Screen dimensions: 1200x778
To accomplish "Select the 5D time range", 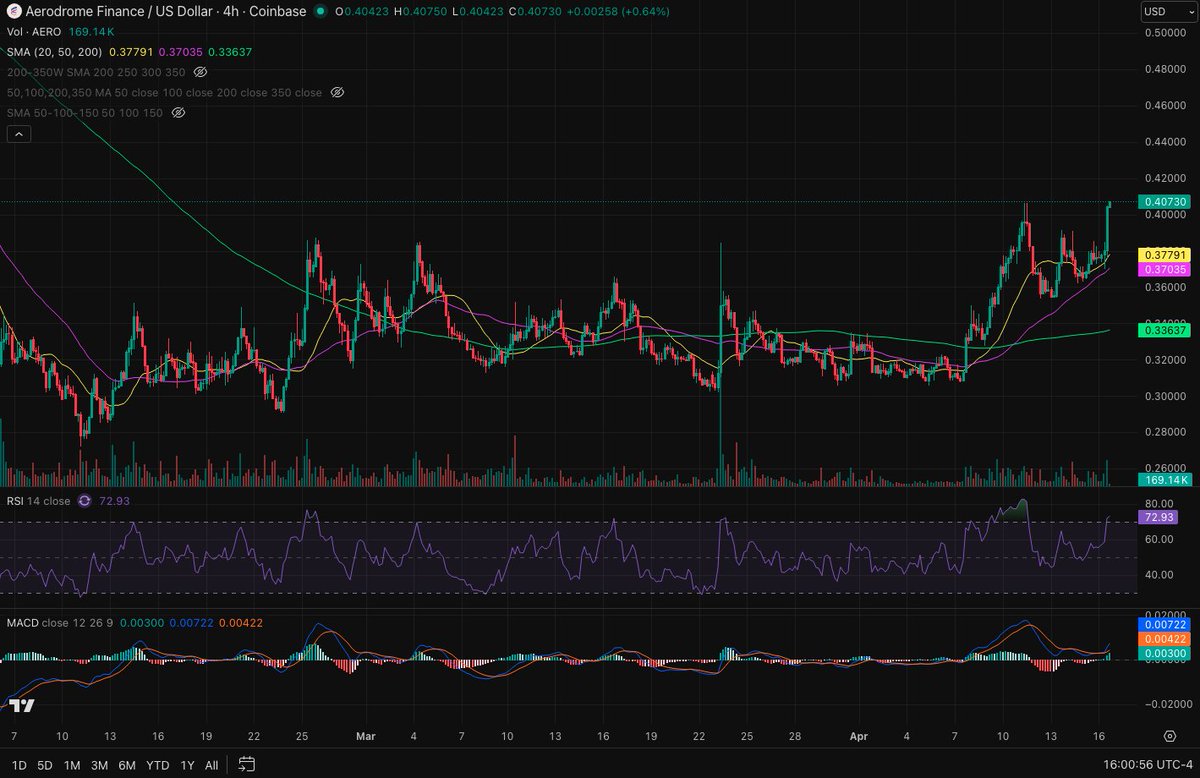I will click(45, 765).
